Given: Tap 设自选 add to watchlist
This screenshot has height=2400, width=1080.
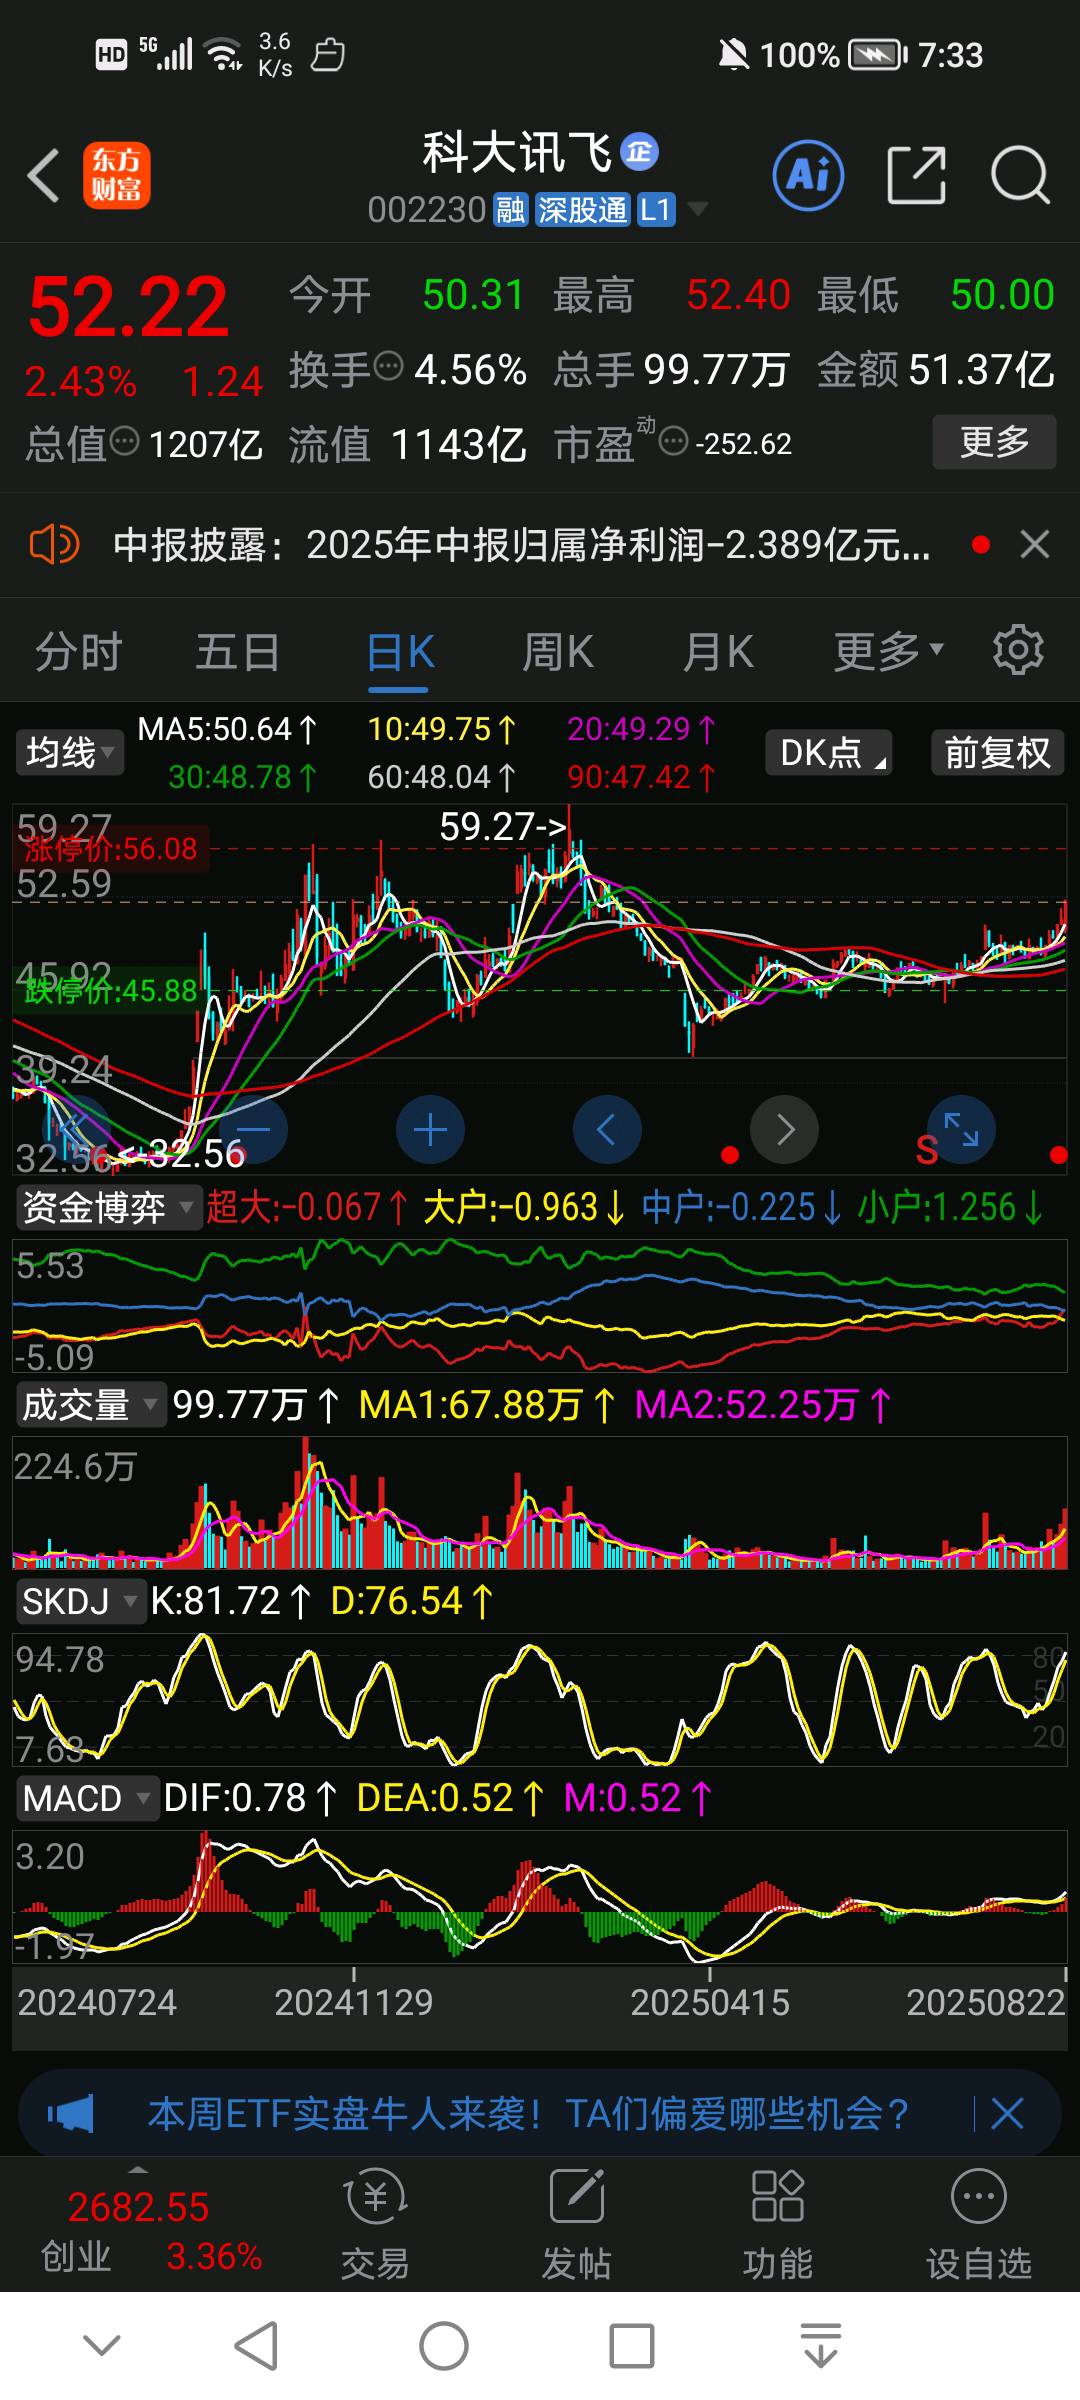Looking at the screenshot, I should 979,2224.
